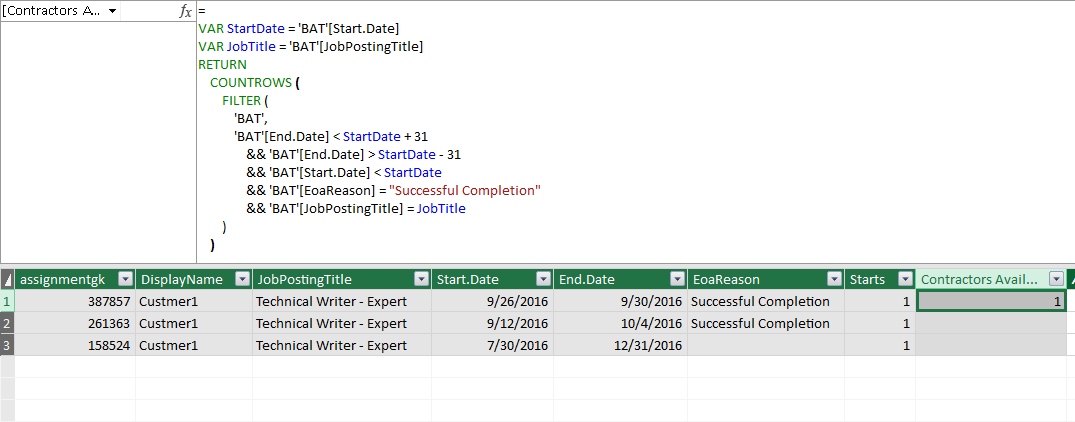
Task: Click inside the DAX formula editor
Action: pyautogui.click(x=636, y=132)
